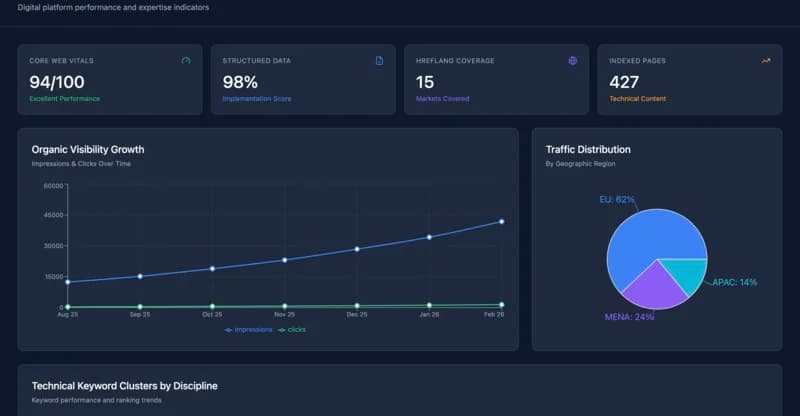Click the Traffic Distribution card title
Image resolution: width=800 pixels, height=416 pixels.
tap(588, 150)
